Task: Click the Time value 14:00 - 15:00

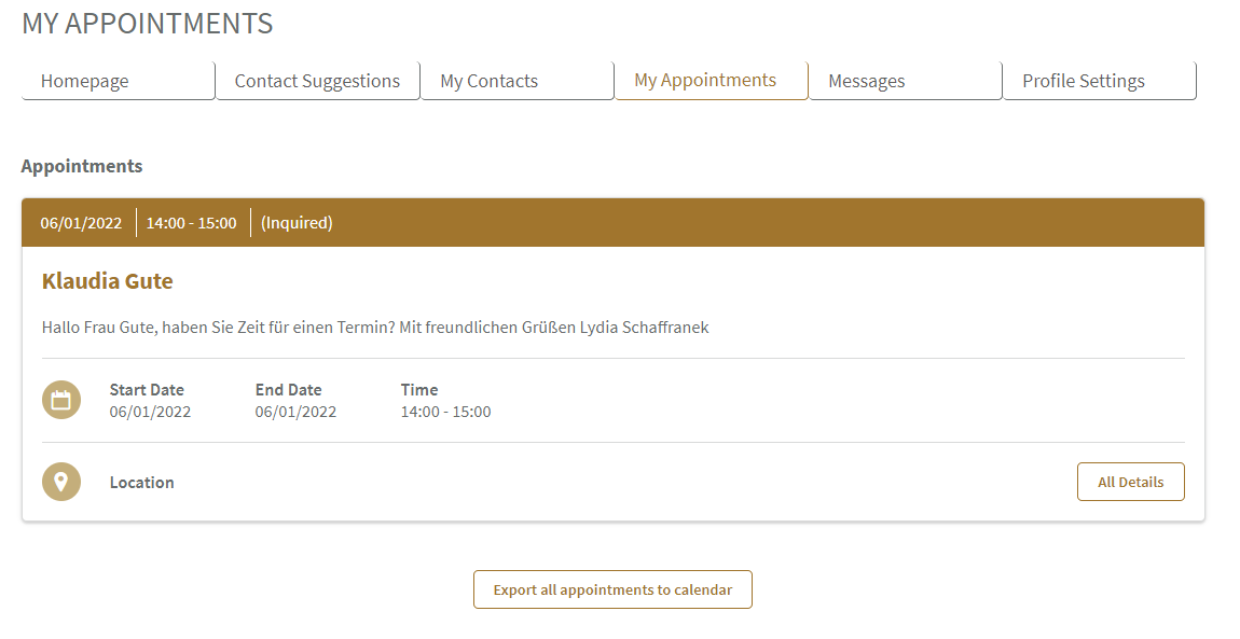Action: 446,412
